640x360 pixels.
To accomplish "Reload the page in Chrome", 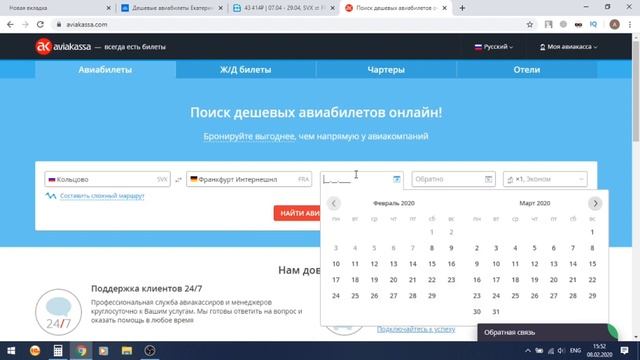I will click(40, 24).
